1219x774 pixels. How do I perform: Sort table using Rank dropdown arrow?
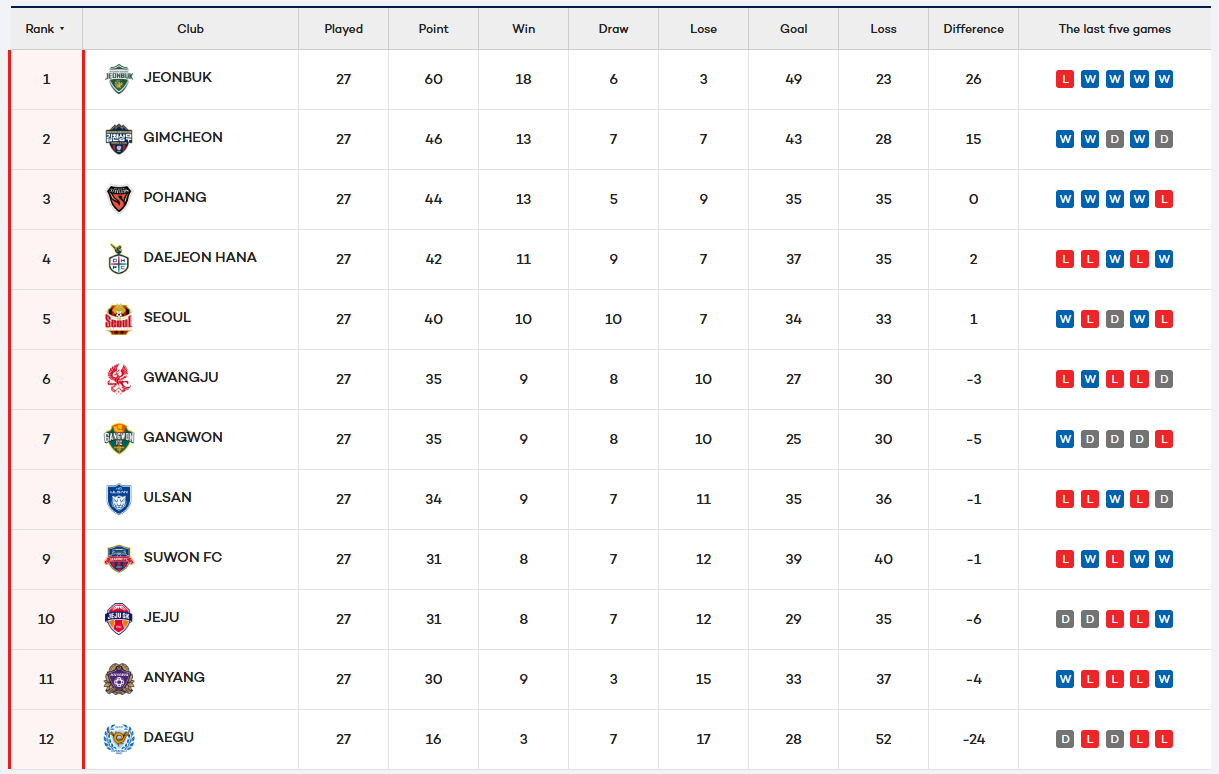[62, 29]
